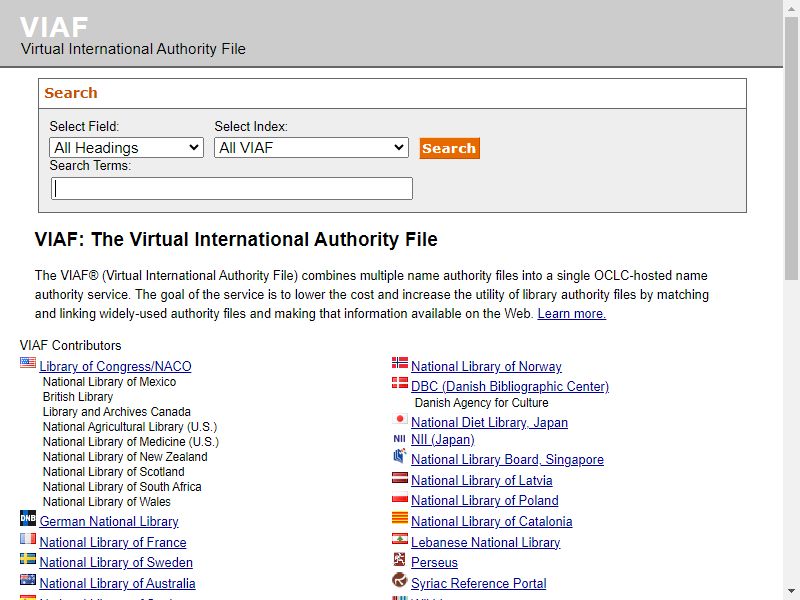Open the Select Index dropdown
Image resolution: width=800 pixels, height=600 pixels.
(x=311, y=147)
